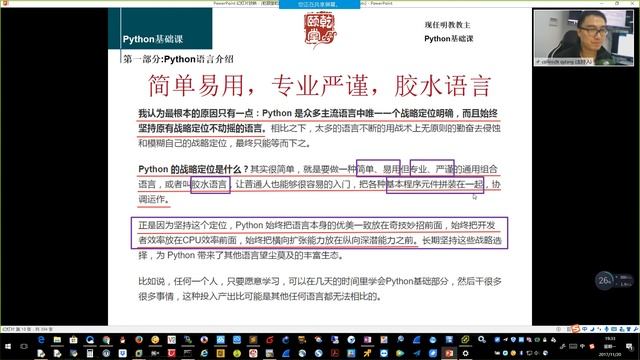This screenshot has width=640, height=360.
Task: Click the text 现任明教教主
Action: pos(447,25)
